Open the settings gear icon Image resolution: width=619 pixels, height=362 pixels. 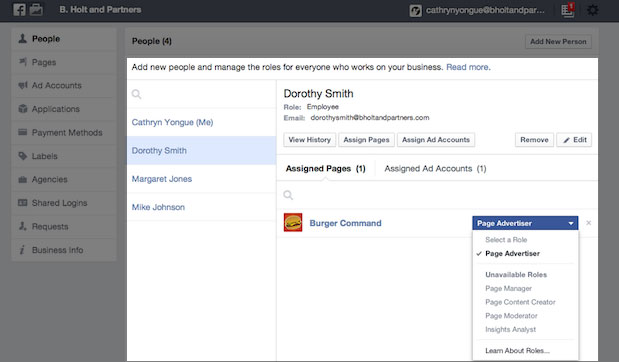pos(592,10)
